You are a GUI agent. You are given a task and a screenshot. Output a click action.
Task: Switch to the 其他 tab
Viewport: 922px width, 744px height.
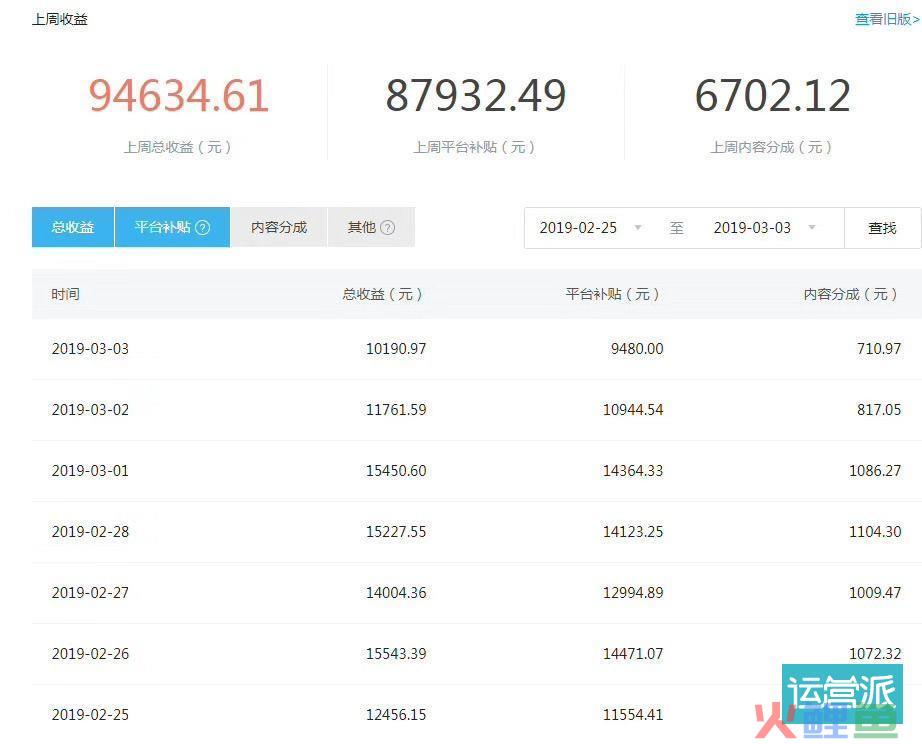[x=362, y=227]
